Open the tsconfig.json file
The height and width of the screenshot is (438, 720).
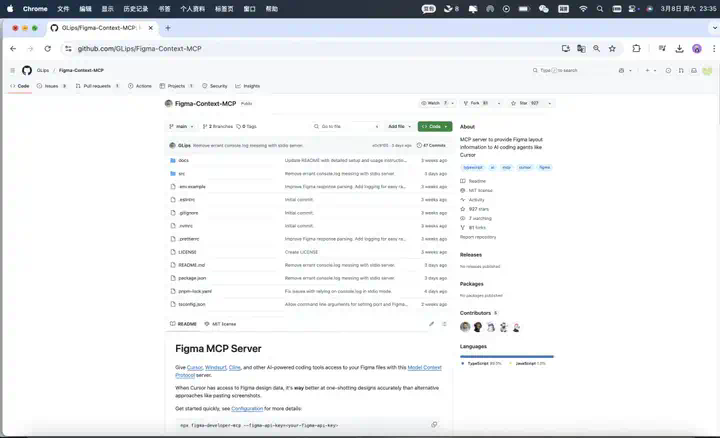coord(192,304)
